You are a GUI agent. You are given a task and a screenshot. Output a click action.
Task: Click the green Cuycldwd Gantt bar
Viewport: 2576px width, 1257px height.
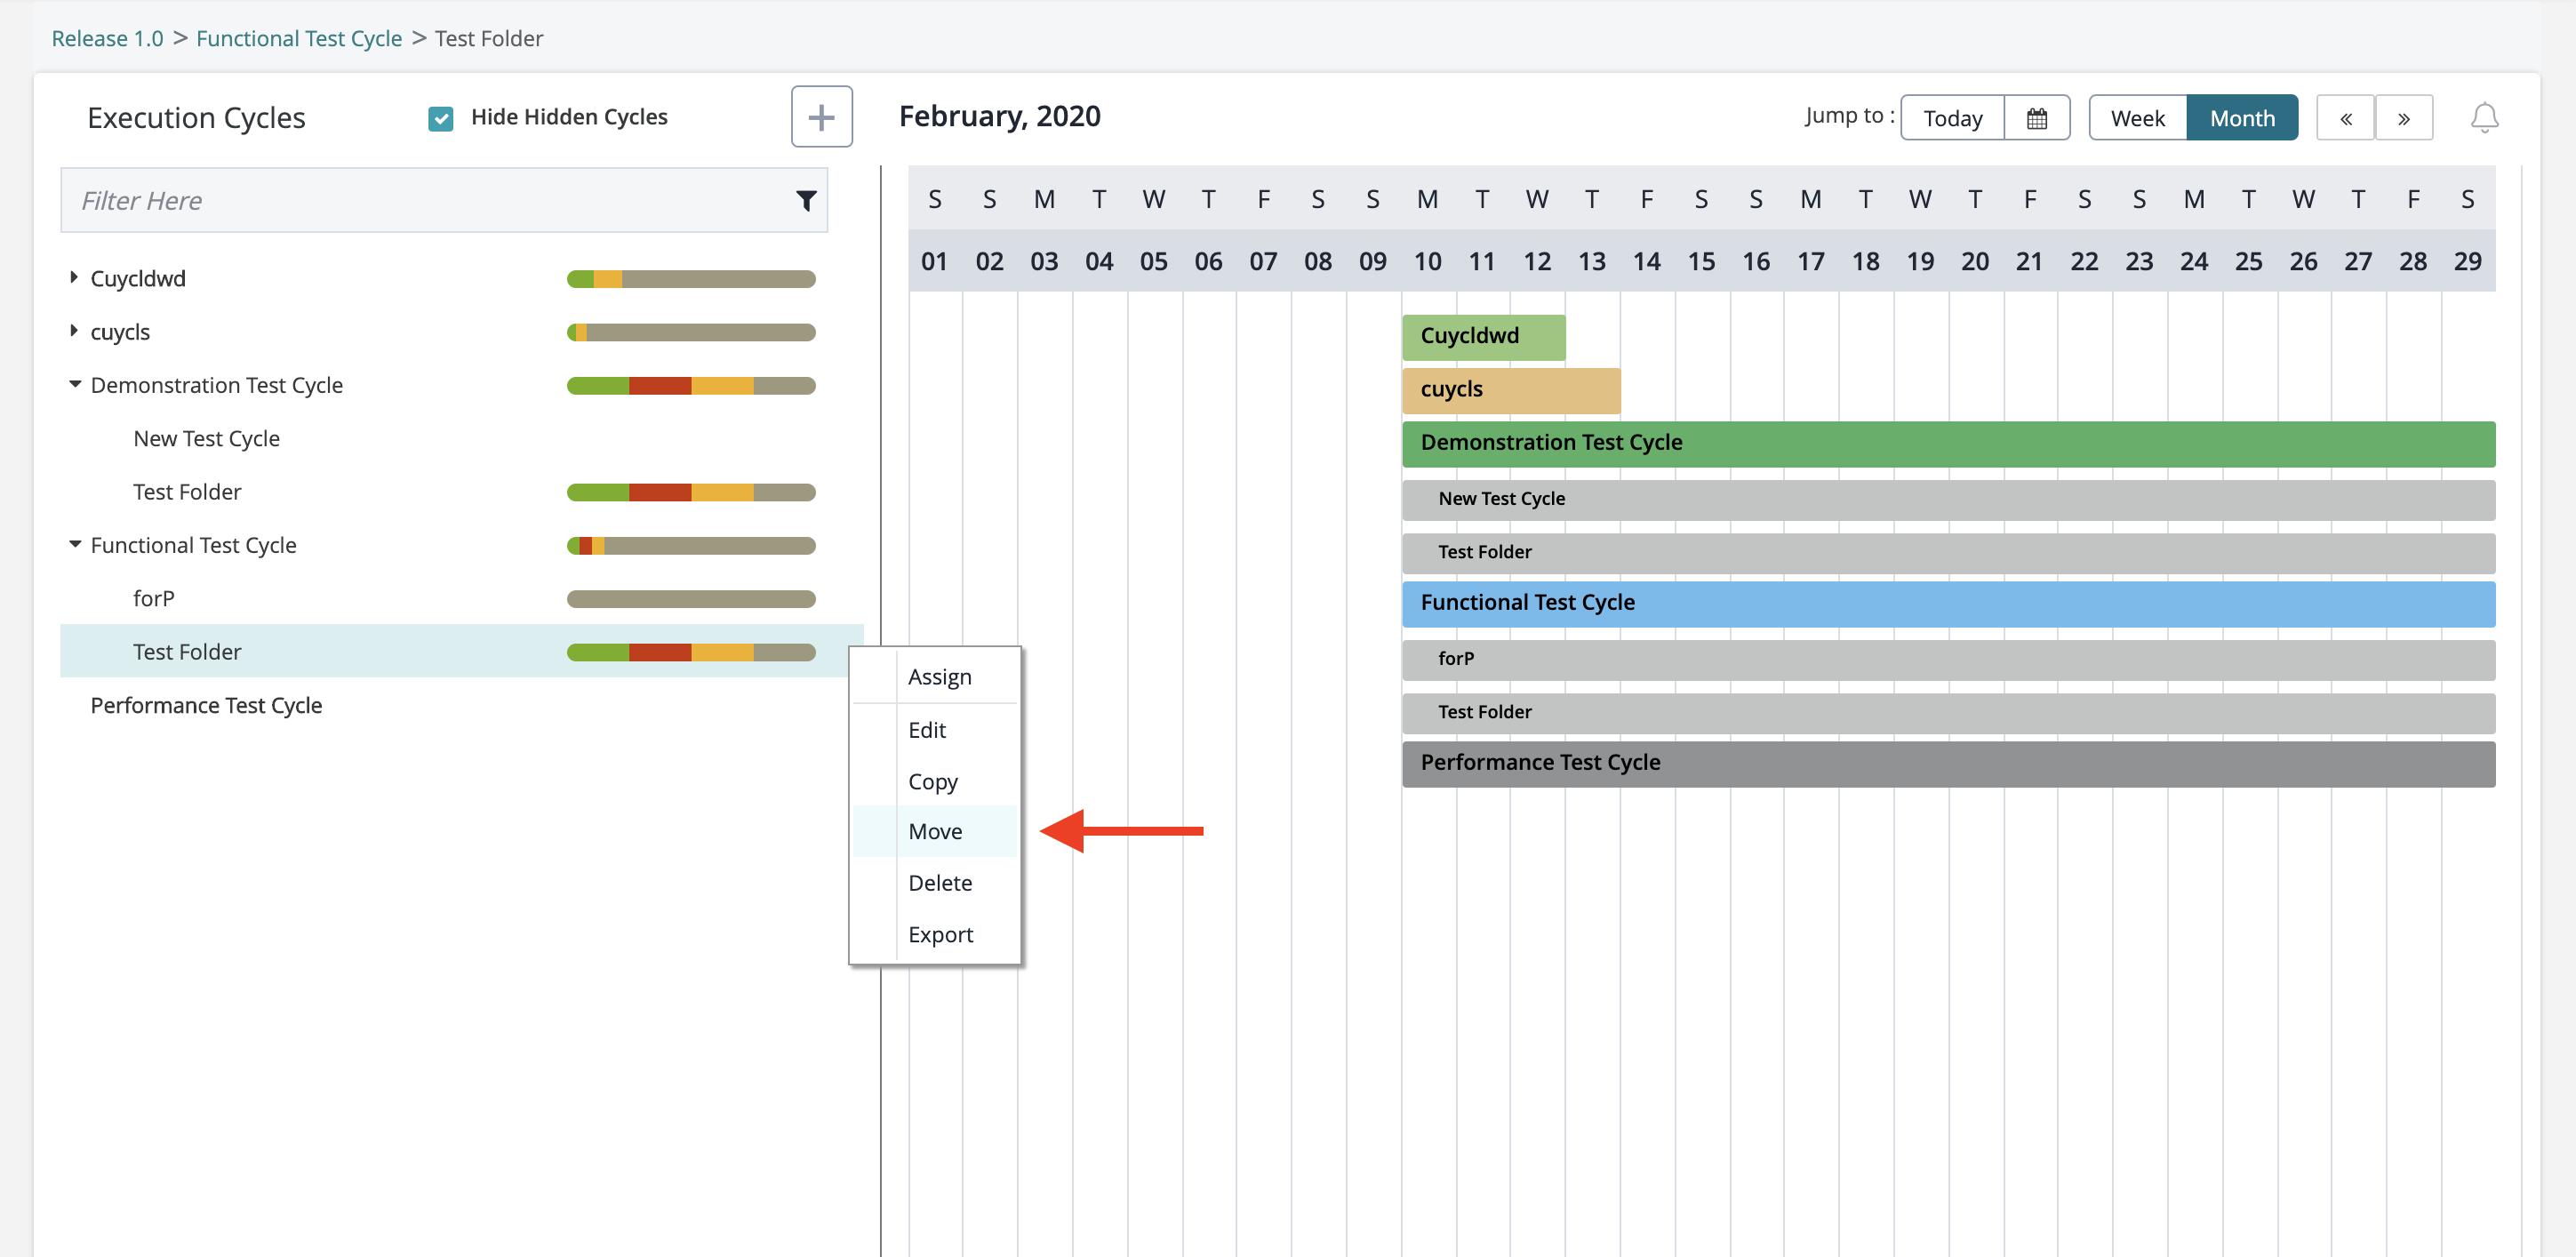pos(1483,337)
